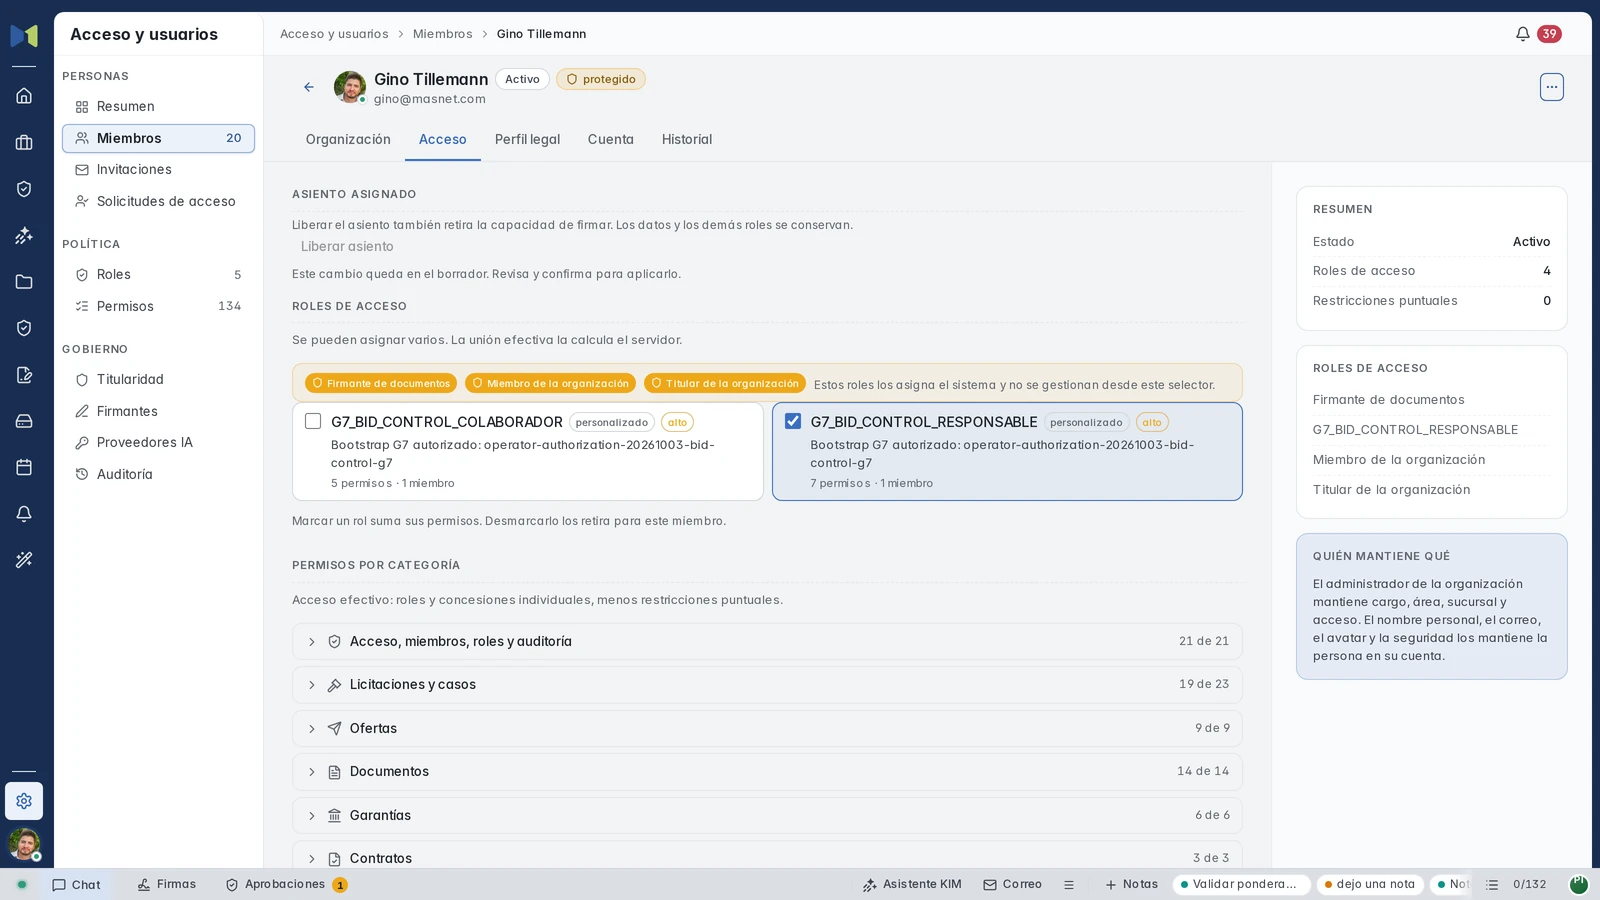Open the Chat panel in bottom bar
The image size is (1600, 900).
[76, 885]
